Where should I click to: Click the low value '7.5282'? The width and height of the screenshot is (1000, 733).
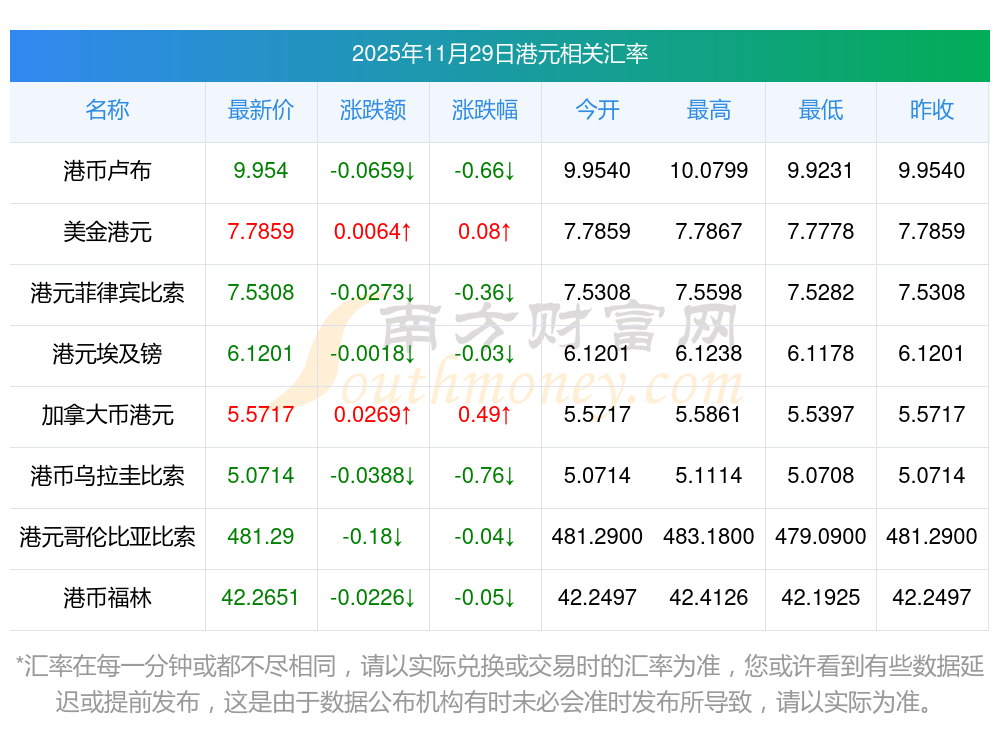(x=820, y=293)
